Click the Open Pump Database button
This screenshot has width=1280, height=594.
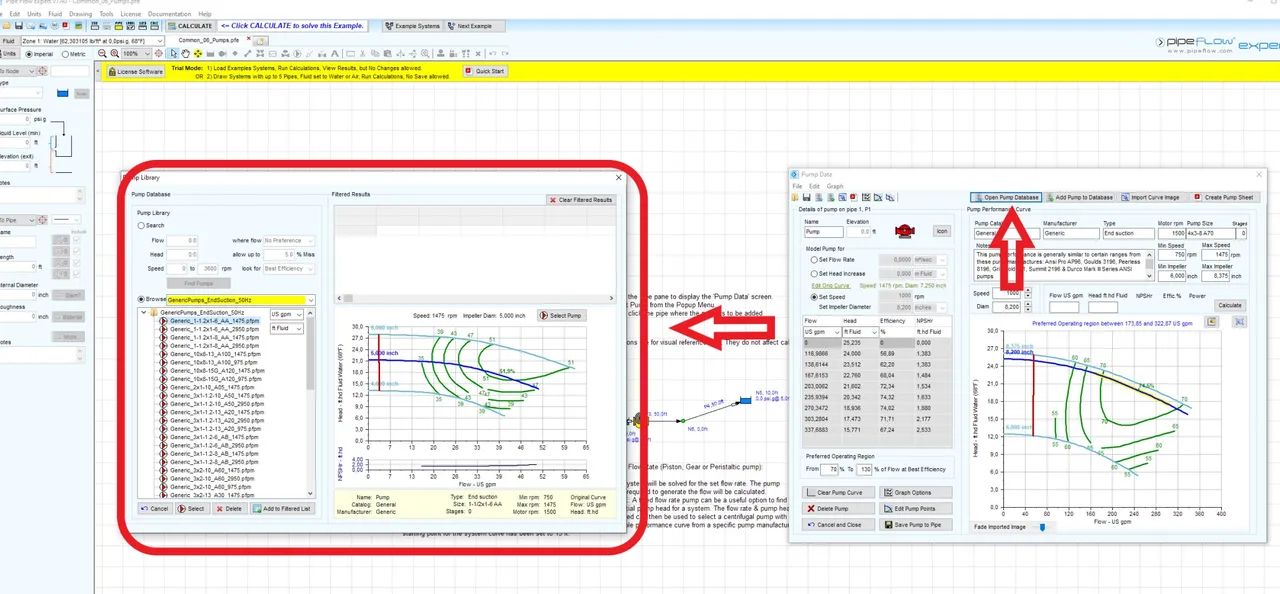pos(1006,197)
